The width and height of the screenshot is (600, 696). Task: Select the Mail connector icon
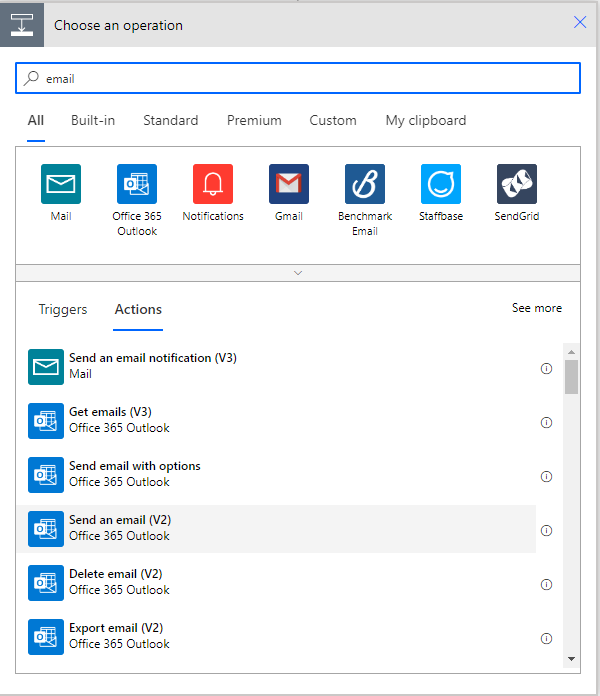click(61, 184)
